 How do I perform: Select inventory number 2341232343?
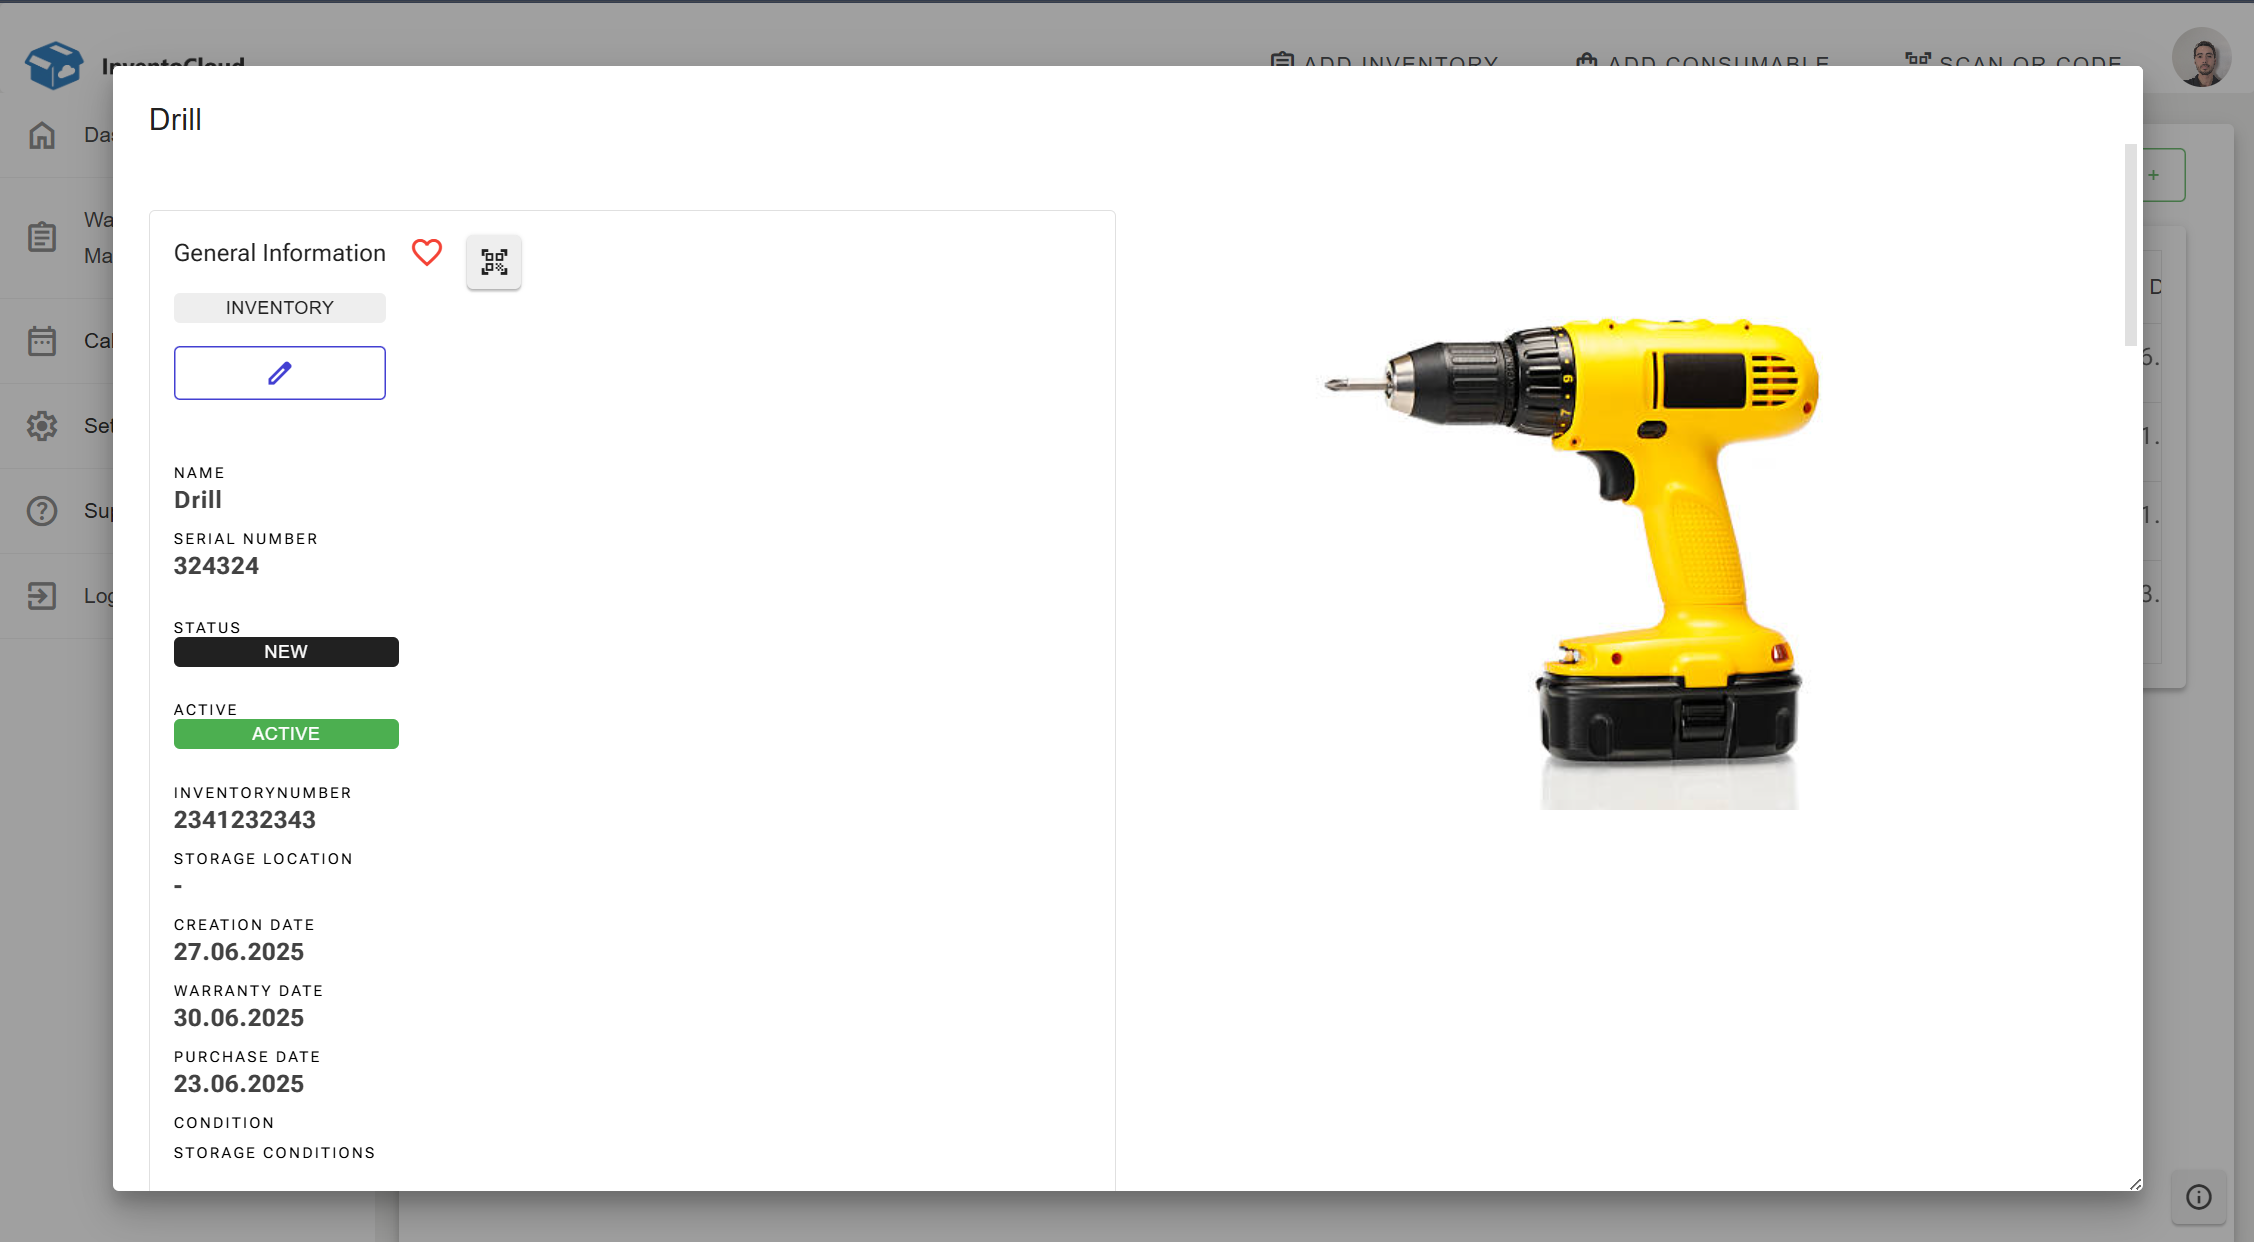(x=245, y=820)
